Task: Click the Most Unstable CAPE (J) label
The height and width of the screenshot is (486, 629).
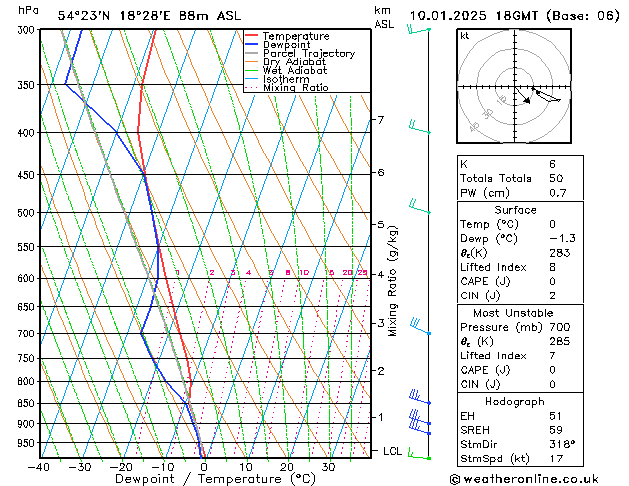Action: [485, 370]
